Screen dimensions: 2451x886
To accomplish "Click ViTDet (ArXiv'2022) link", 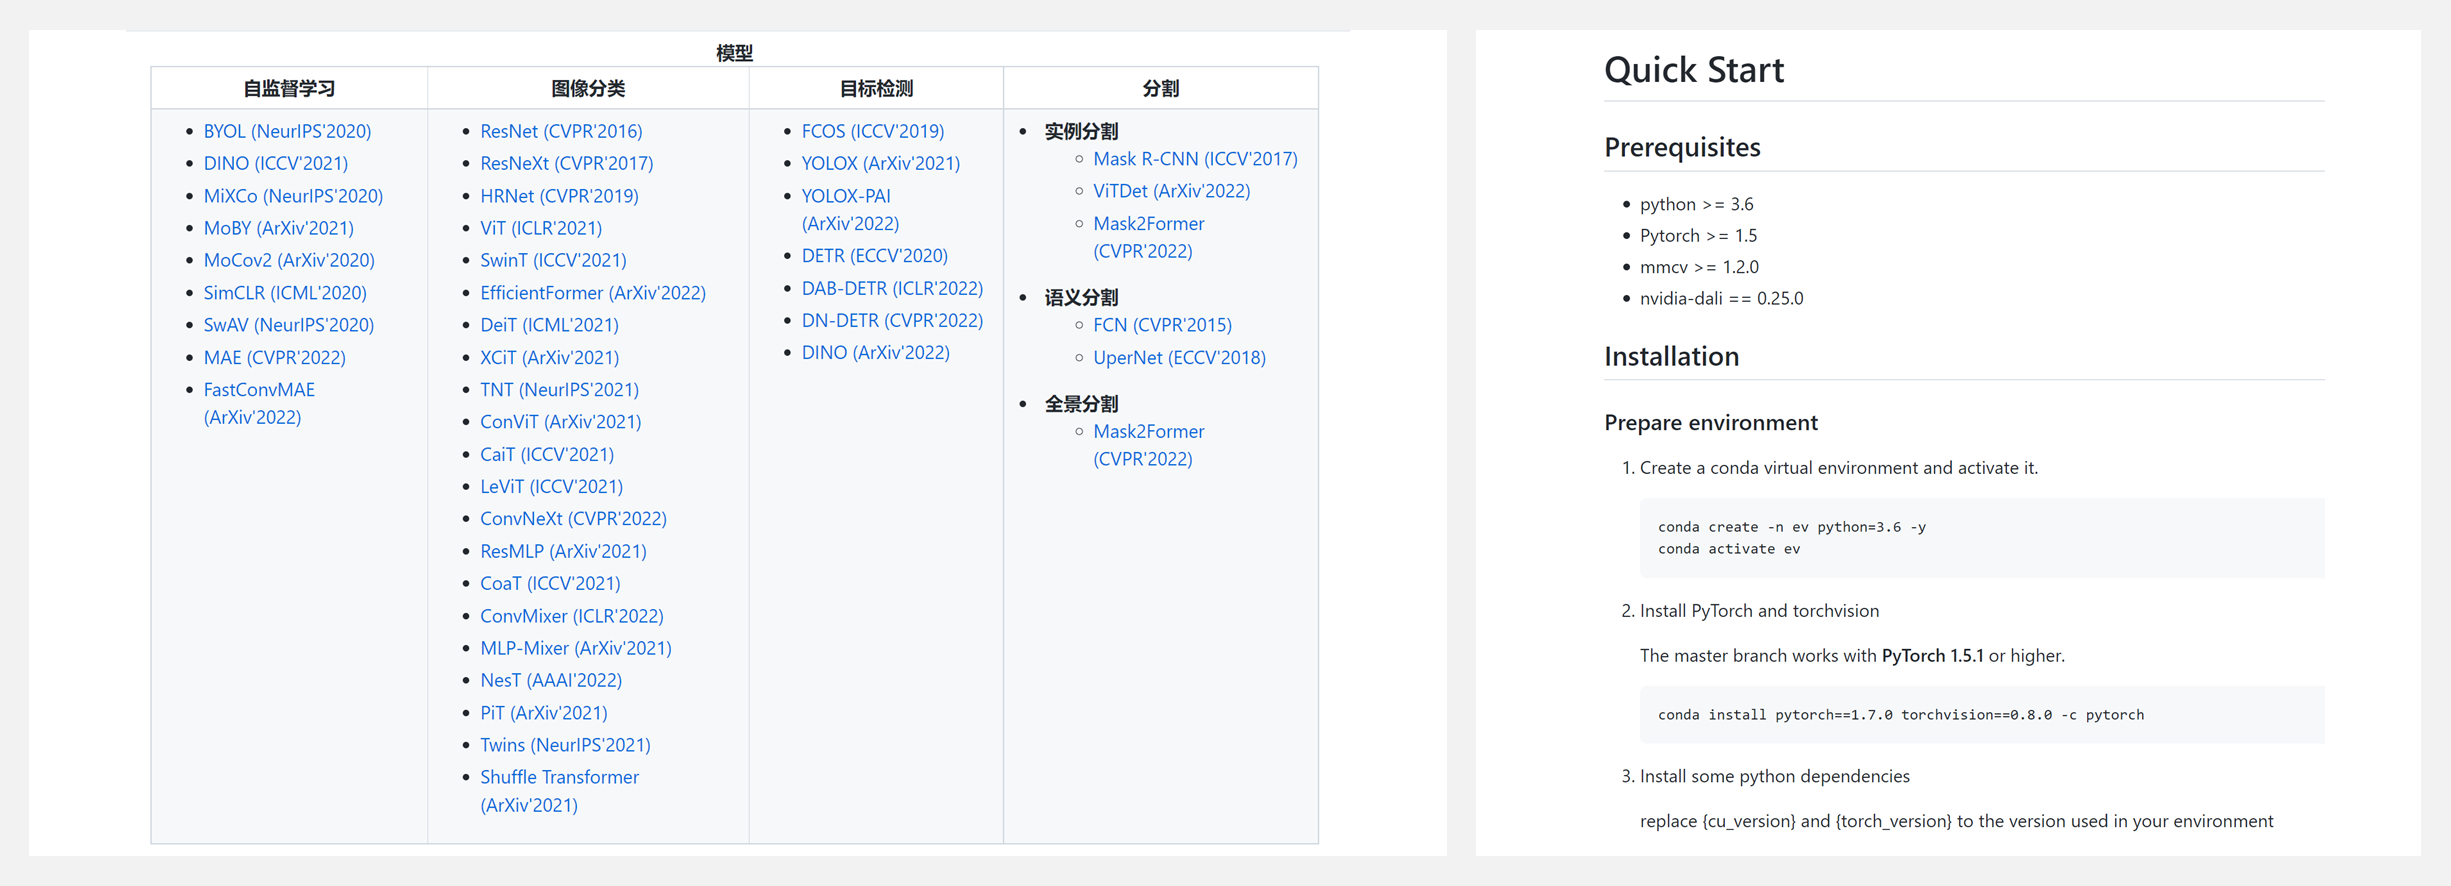I will tap(1171, 191).
